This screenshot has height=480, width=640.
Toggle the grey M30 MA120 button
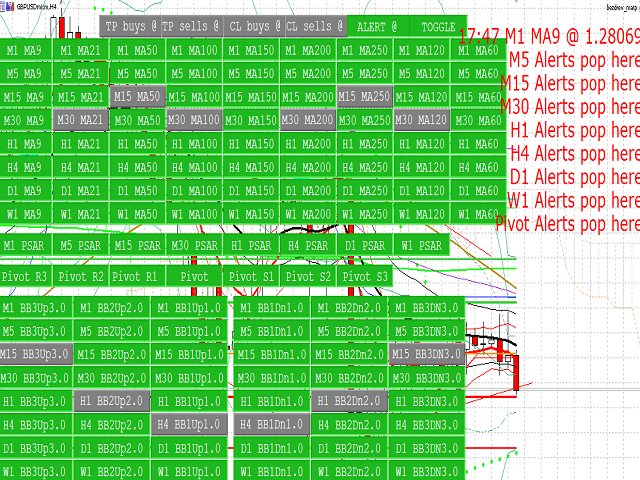[421, 120]
